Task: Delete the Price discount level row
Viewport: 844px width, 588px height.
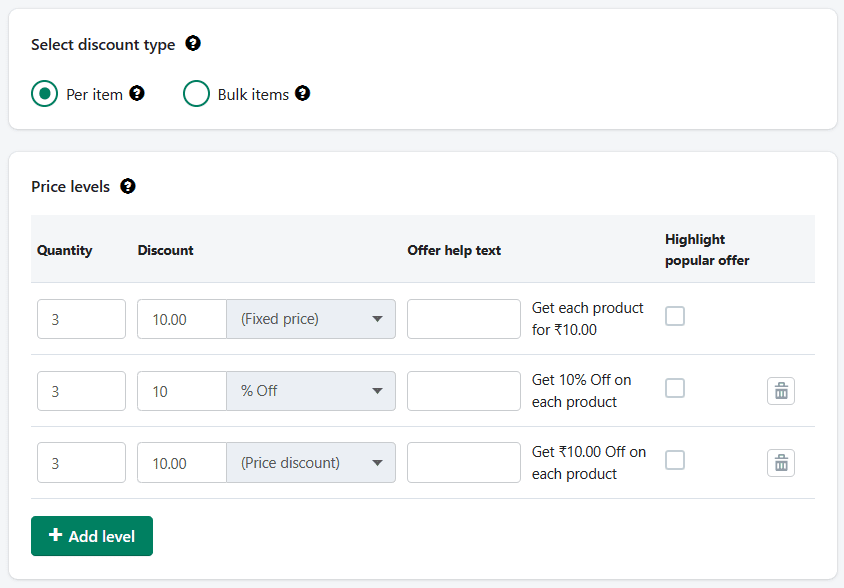Action: point(781,463)
